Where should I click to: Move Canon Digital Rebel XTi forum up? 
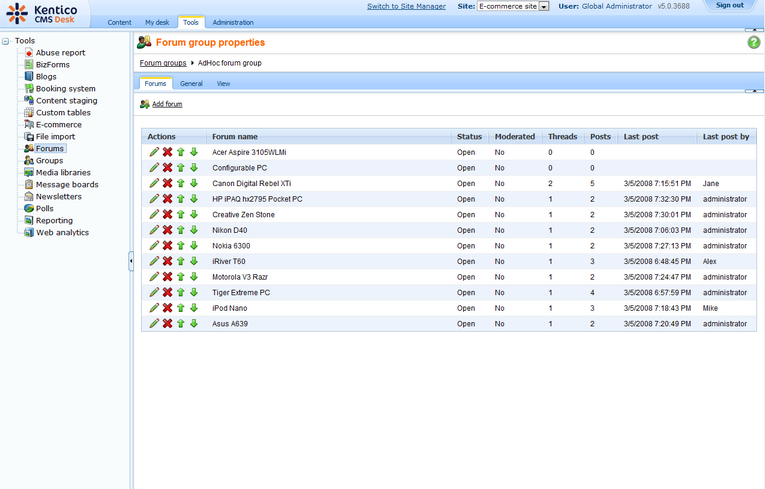pos(181,183)
